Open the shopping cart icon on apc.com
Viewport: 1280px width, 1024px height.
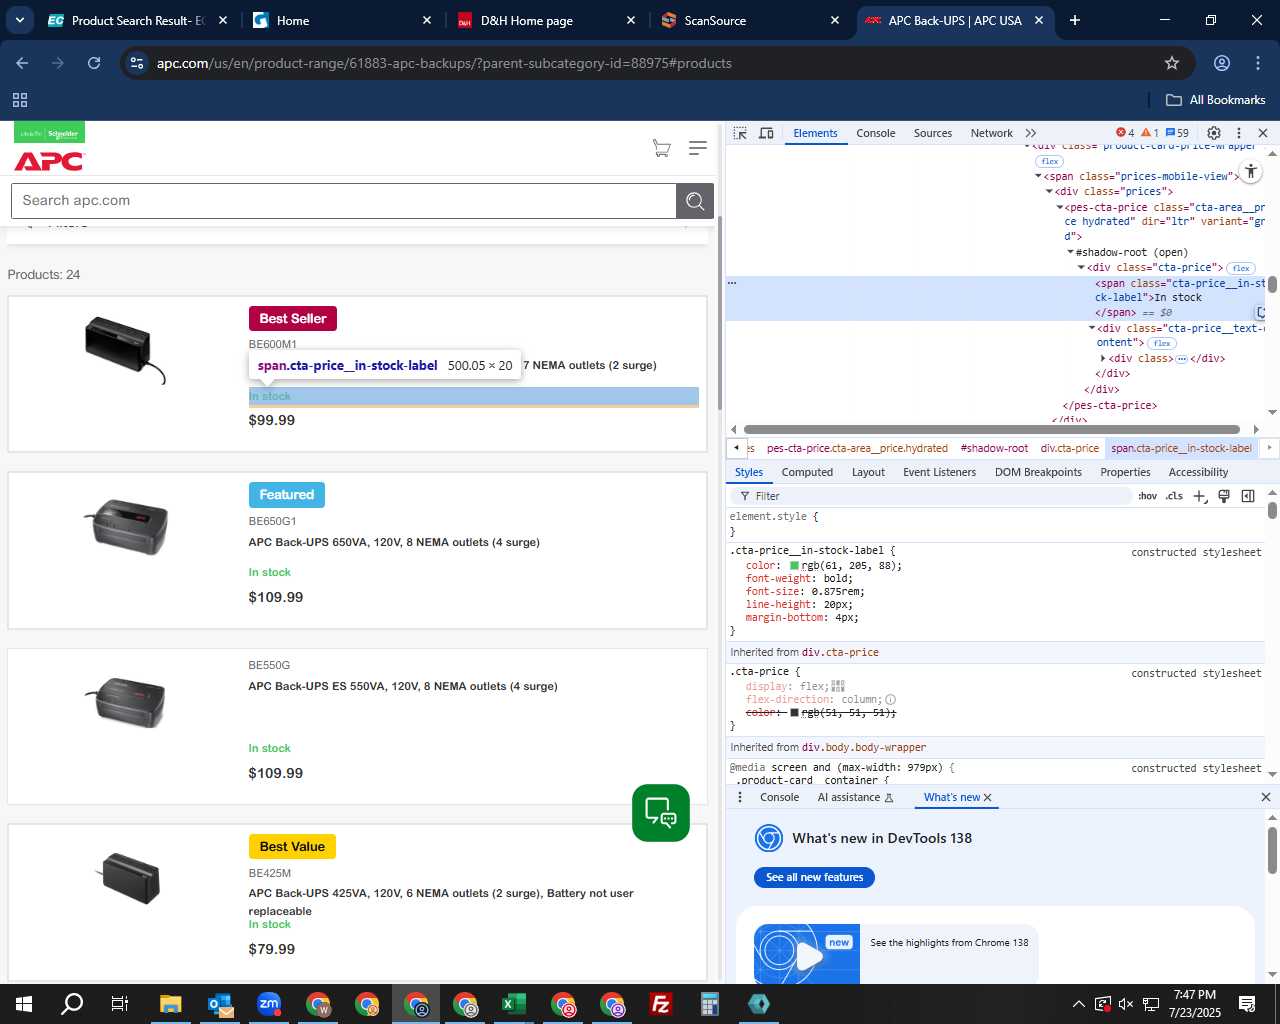pyautogui.click(x=661, y=148)
